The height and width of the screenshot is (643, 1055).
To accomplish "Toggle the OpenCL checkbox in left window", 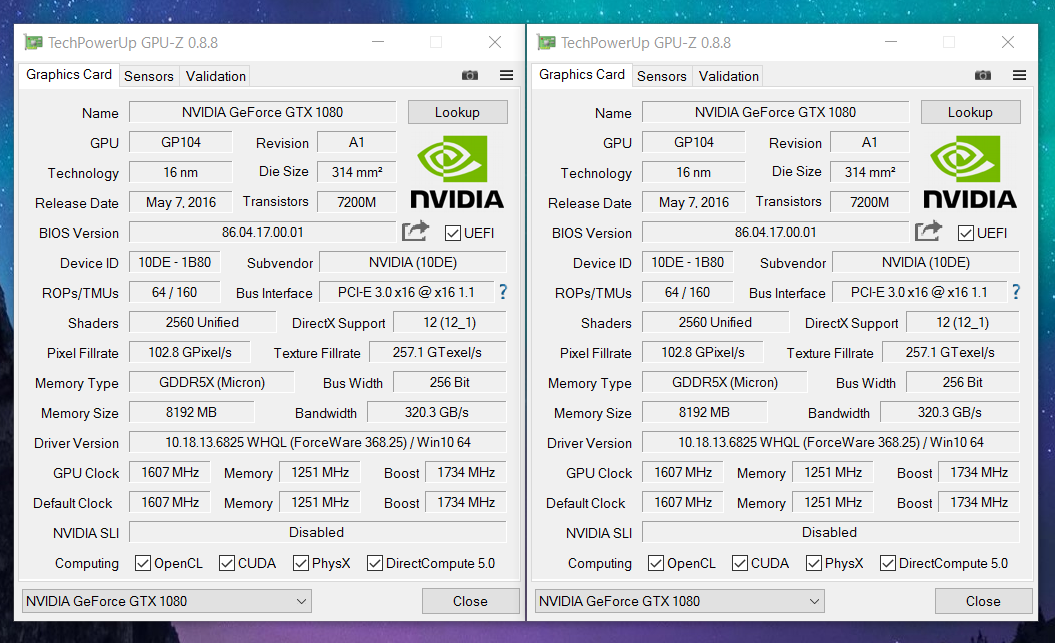I will (x=143, y=563).
